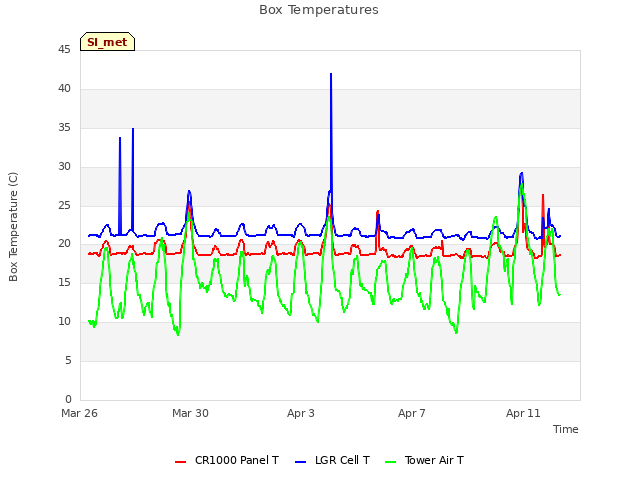Click the blue spike peak near 34

tap(120, 138)
